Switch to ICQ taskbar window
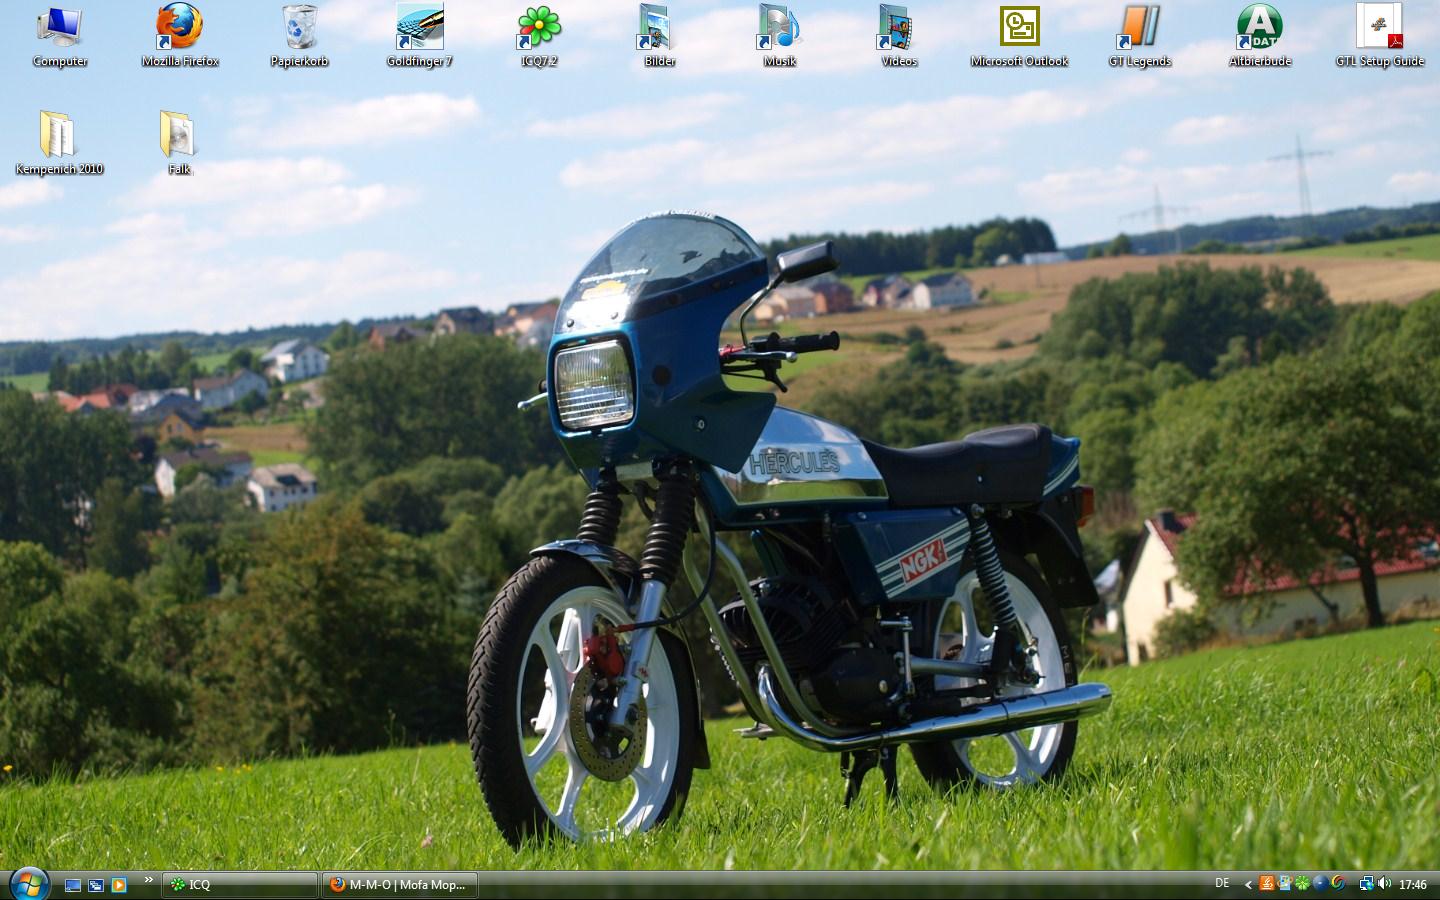1440x900 pixels. pyautogui.click(x=240, y=885)
